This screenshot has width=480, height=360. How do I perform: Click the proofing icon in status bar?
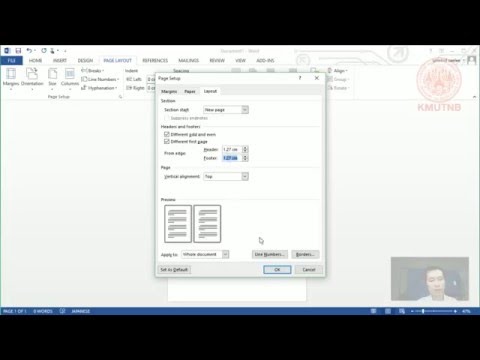point(62,311)
